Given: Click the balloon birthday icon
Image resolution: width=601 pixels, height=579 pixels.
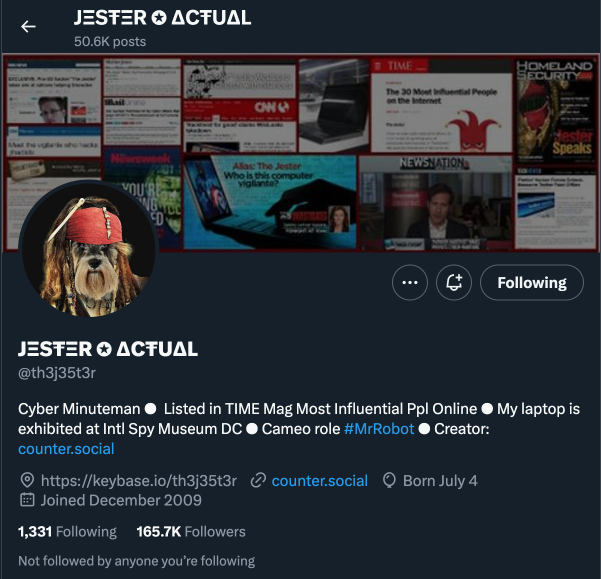Looking at the screenshot, I should (389, 481).
